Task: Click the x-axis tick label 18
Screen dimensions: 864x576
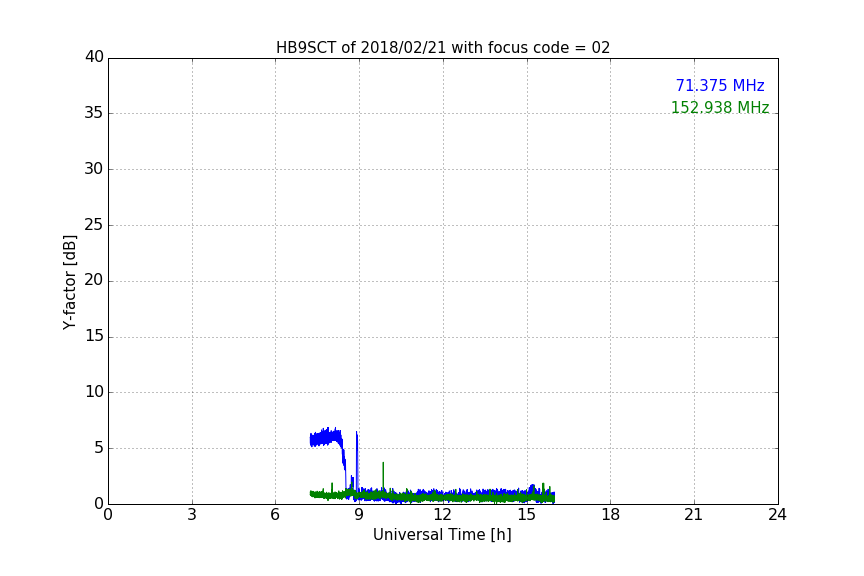Action: [x=611, y=515]
